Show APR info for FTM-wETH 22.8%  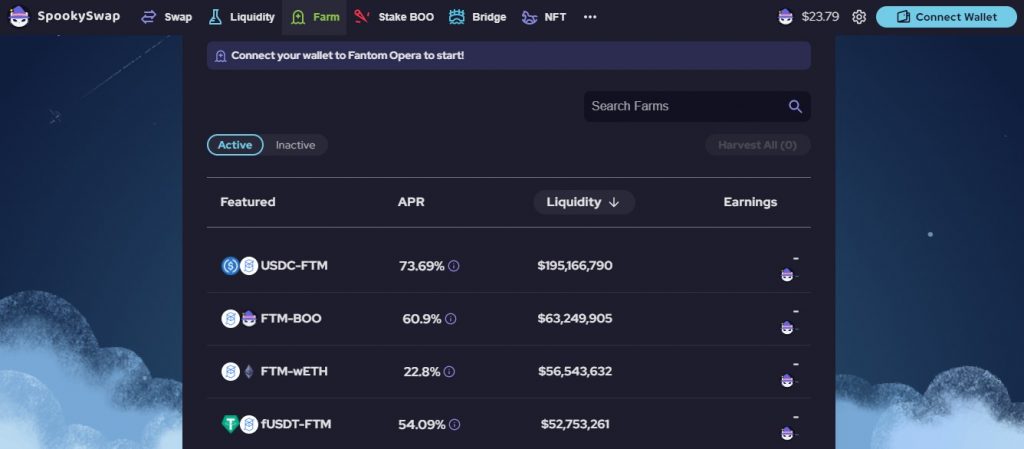tap(449, 371)
